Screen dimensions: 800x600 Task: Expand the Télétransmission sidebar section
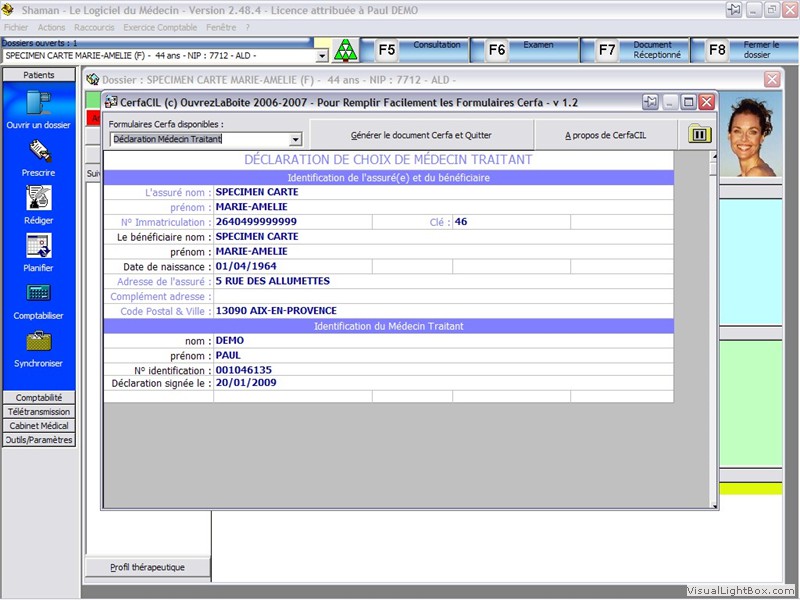pos(39,411)
